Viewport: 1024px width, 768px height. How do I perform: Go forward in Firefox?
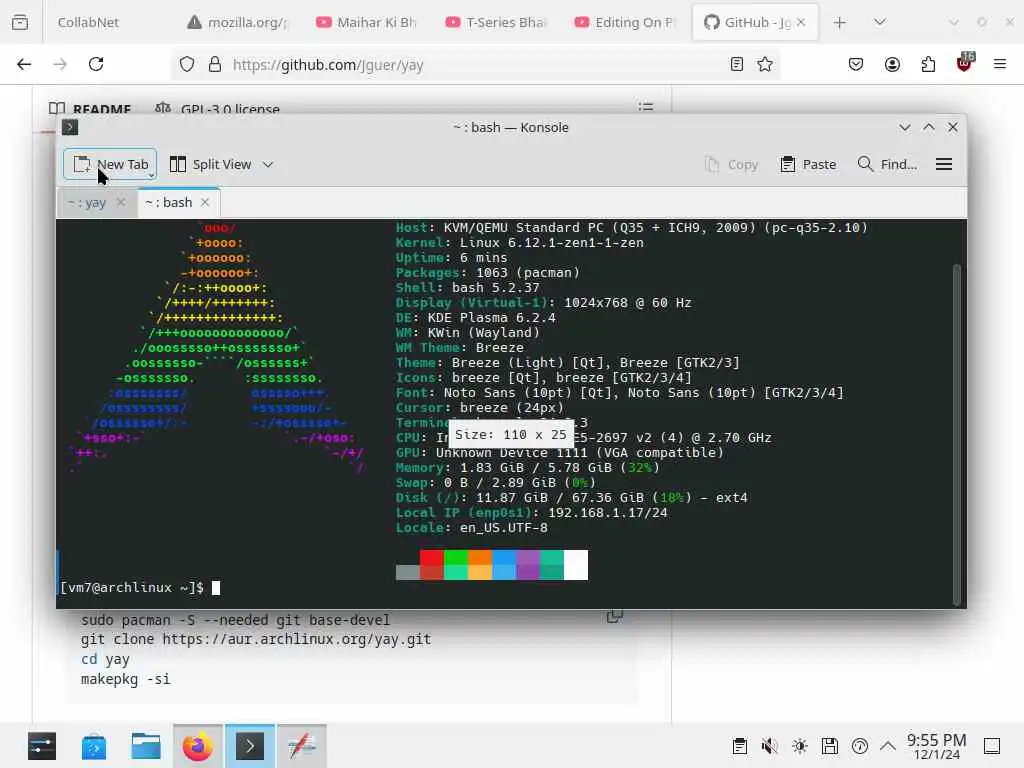(60, 64)
